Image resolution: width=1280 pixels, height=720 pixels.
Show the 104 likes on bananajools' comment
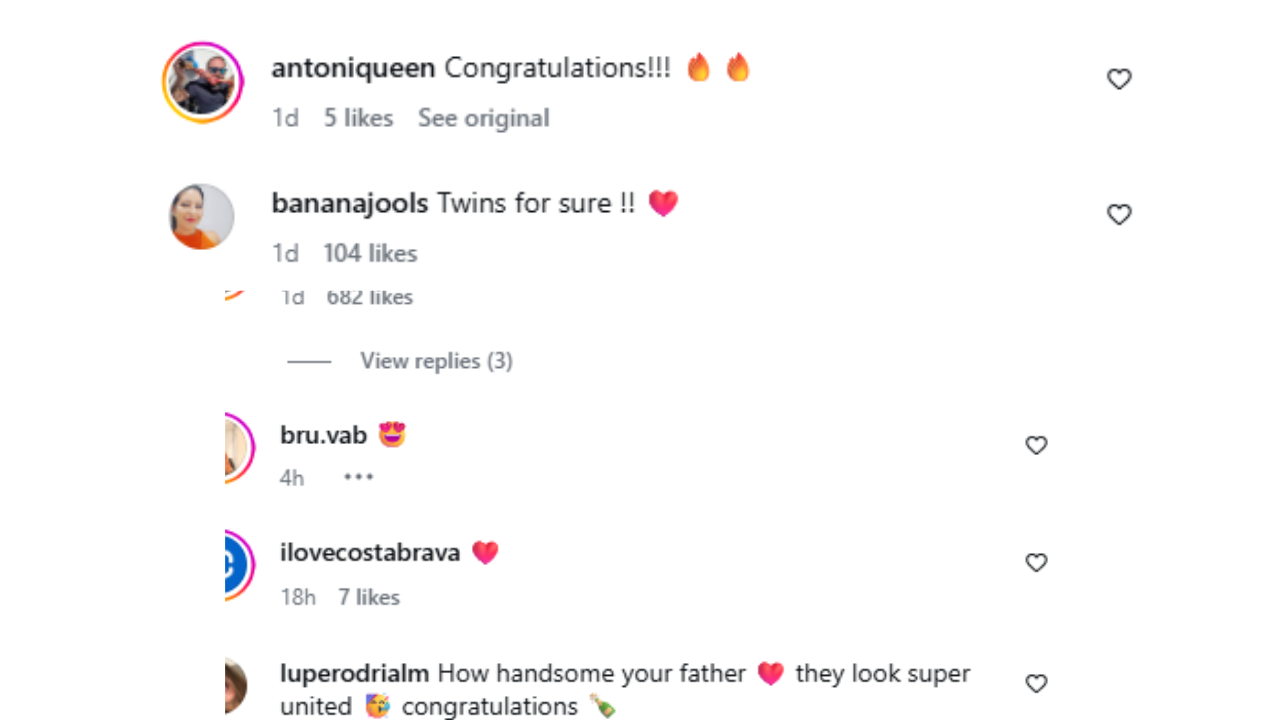click(370, 253)
